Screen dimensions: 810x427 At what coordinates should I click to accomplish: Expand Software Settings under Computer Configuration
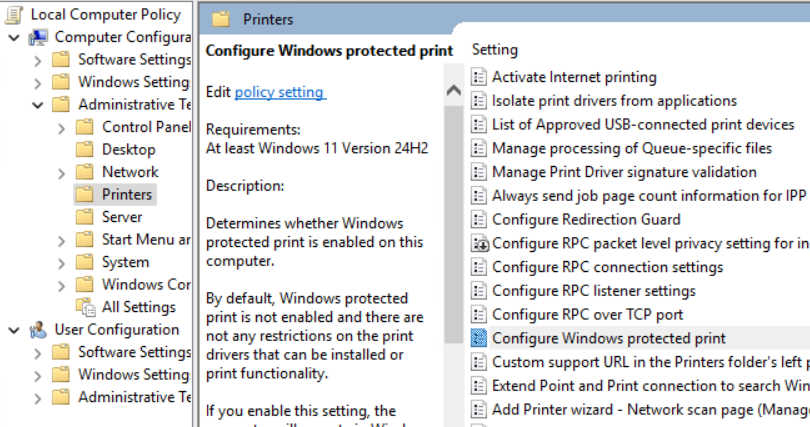[x=38, y=60]
